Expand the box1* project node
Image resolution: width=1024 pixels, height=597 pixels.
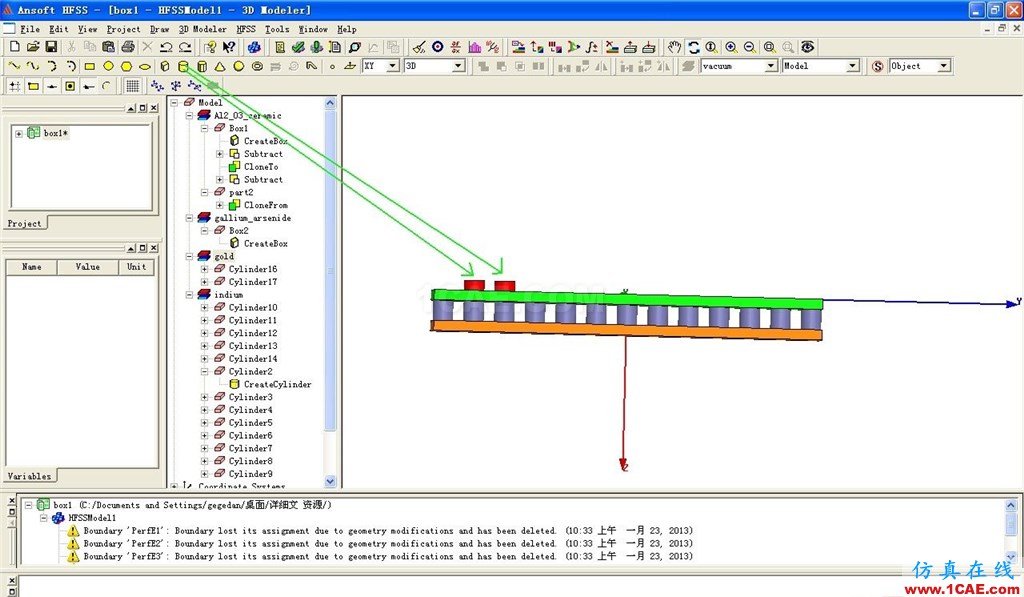[19, 133]
